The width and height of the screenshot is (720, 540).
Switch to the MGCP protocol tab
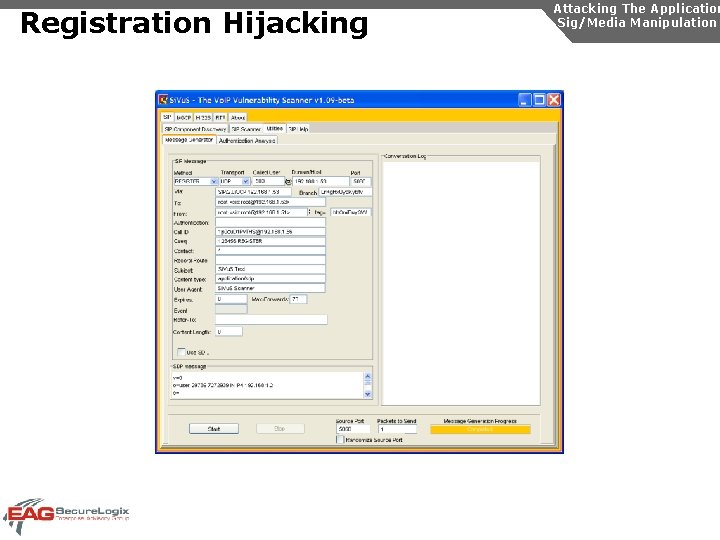click(184, 118)
